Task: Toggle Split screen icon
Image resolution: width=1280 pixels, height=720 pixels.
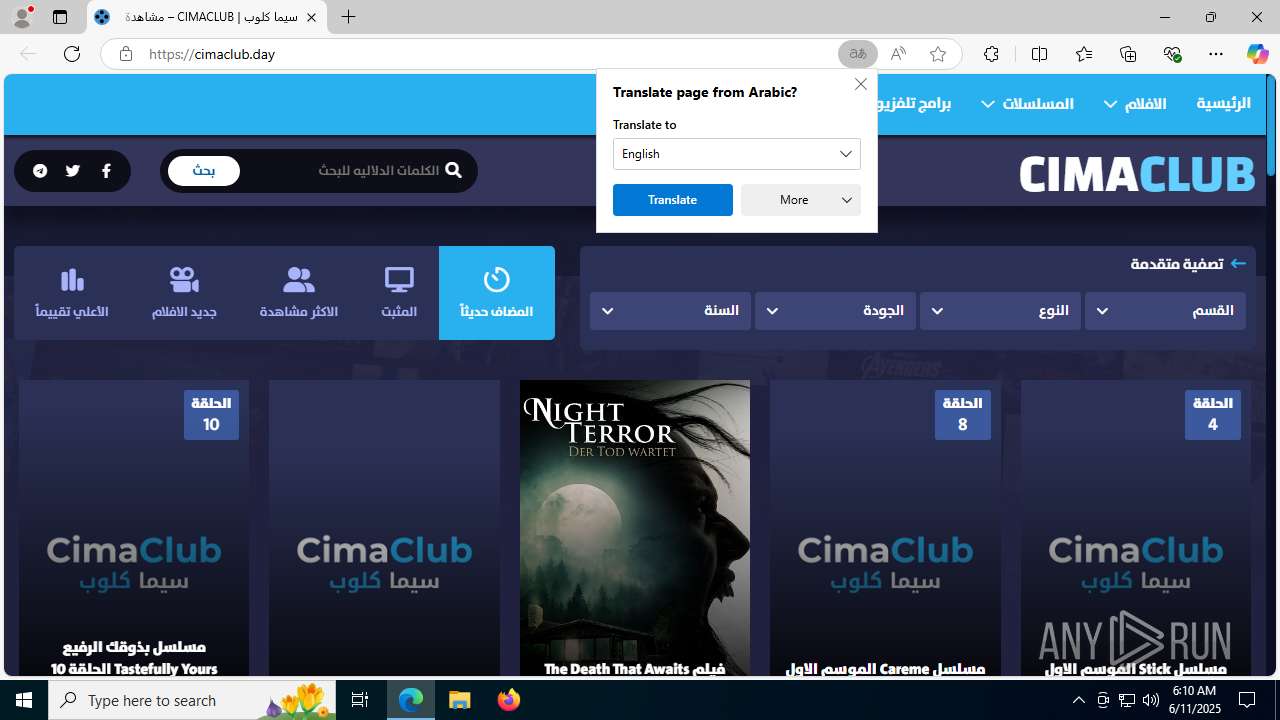Action: coord(1039,54)
